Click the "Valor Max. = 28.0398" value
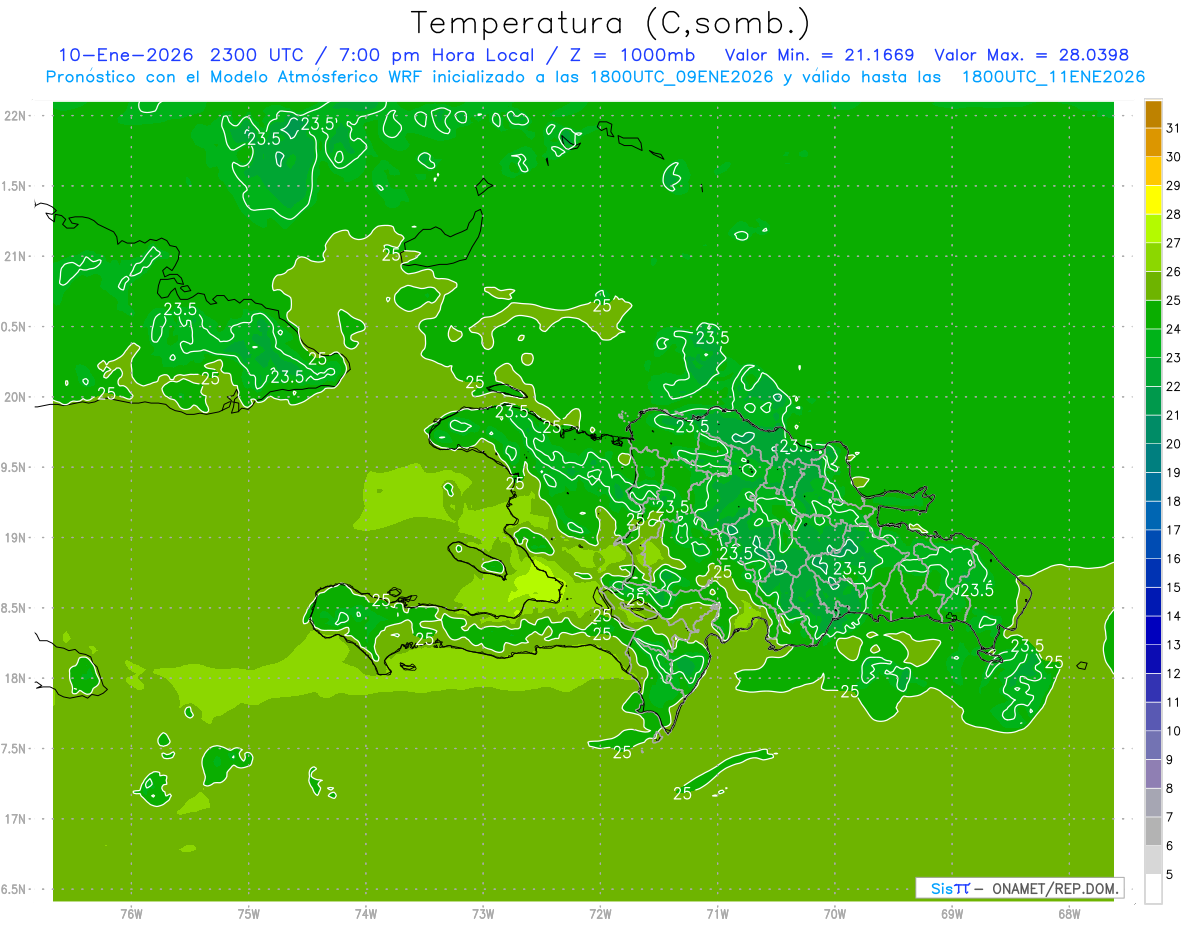 (x=1031, y=54)
